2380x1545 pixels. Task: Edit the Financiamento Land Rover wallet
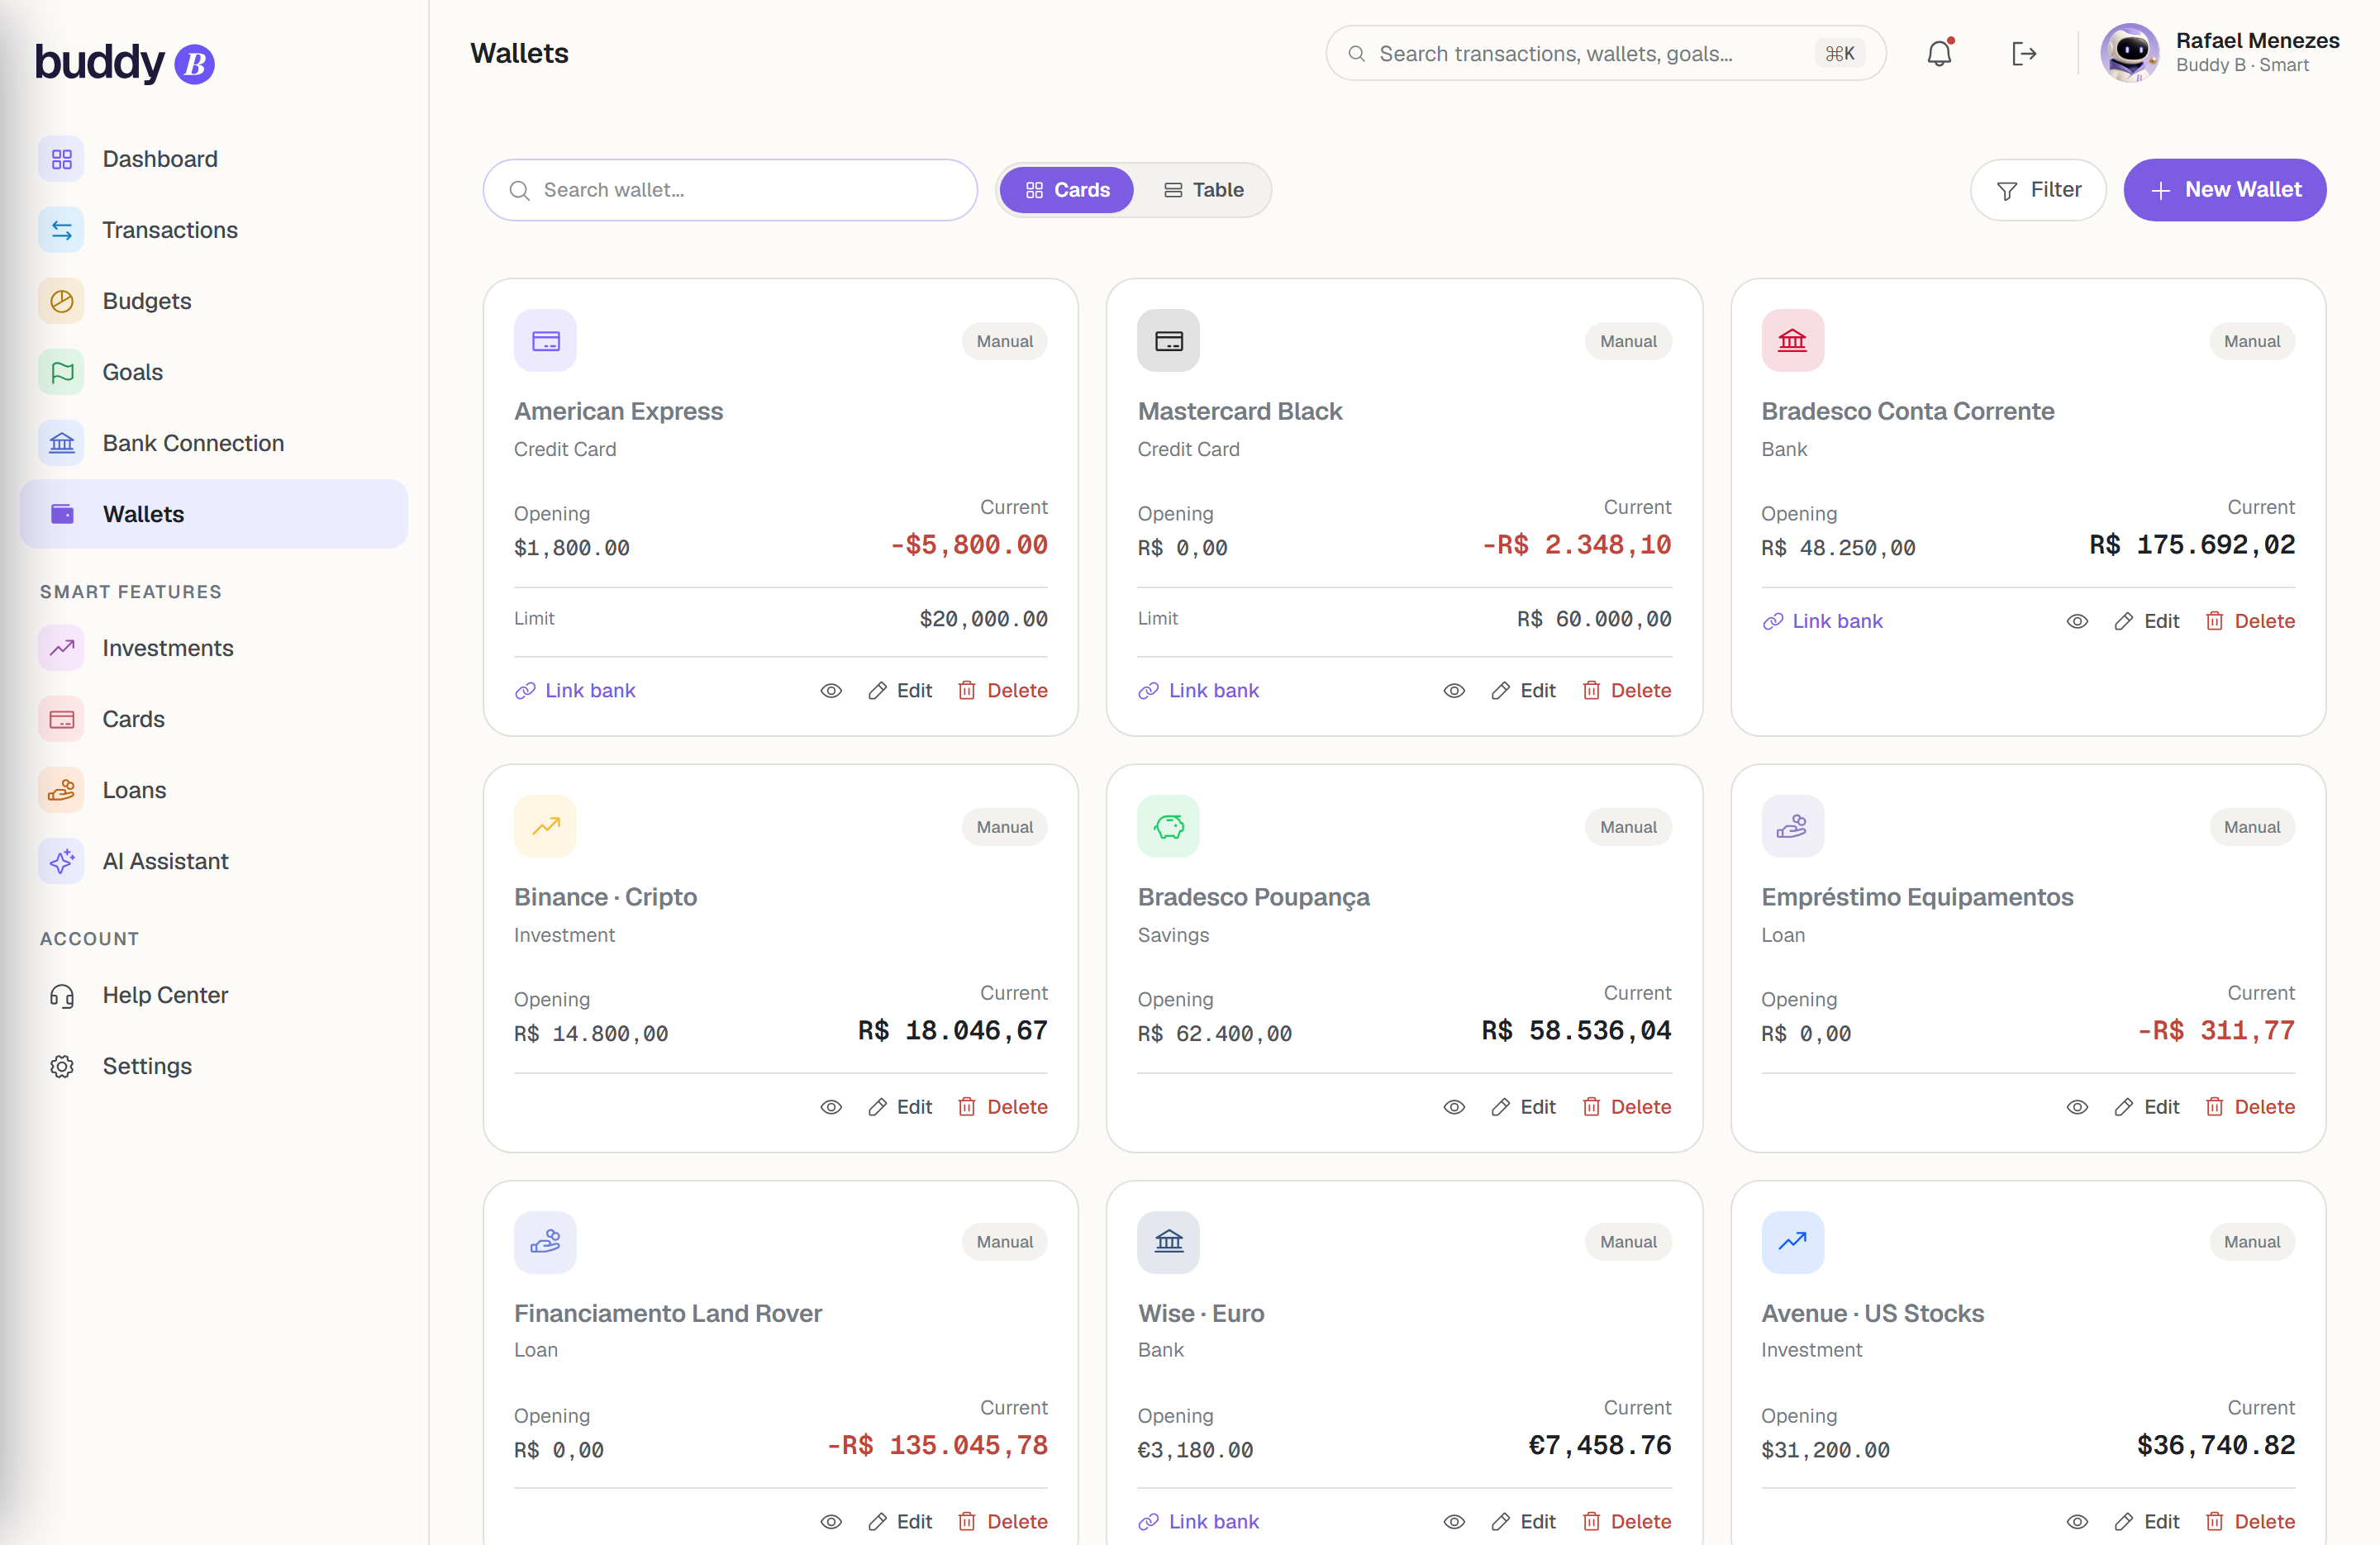(x=900, y=1522)
